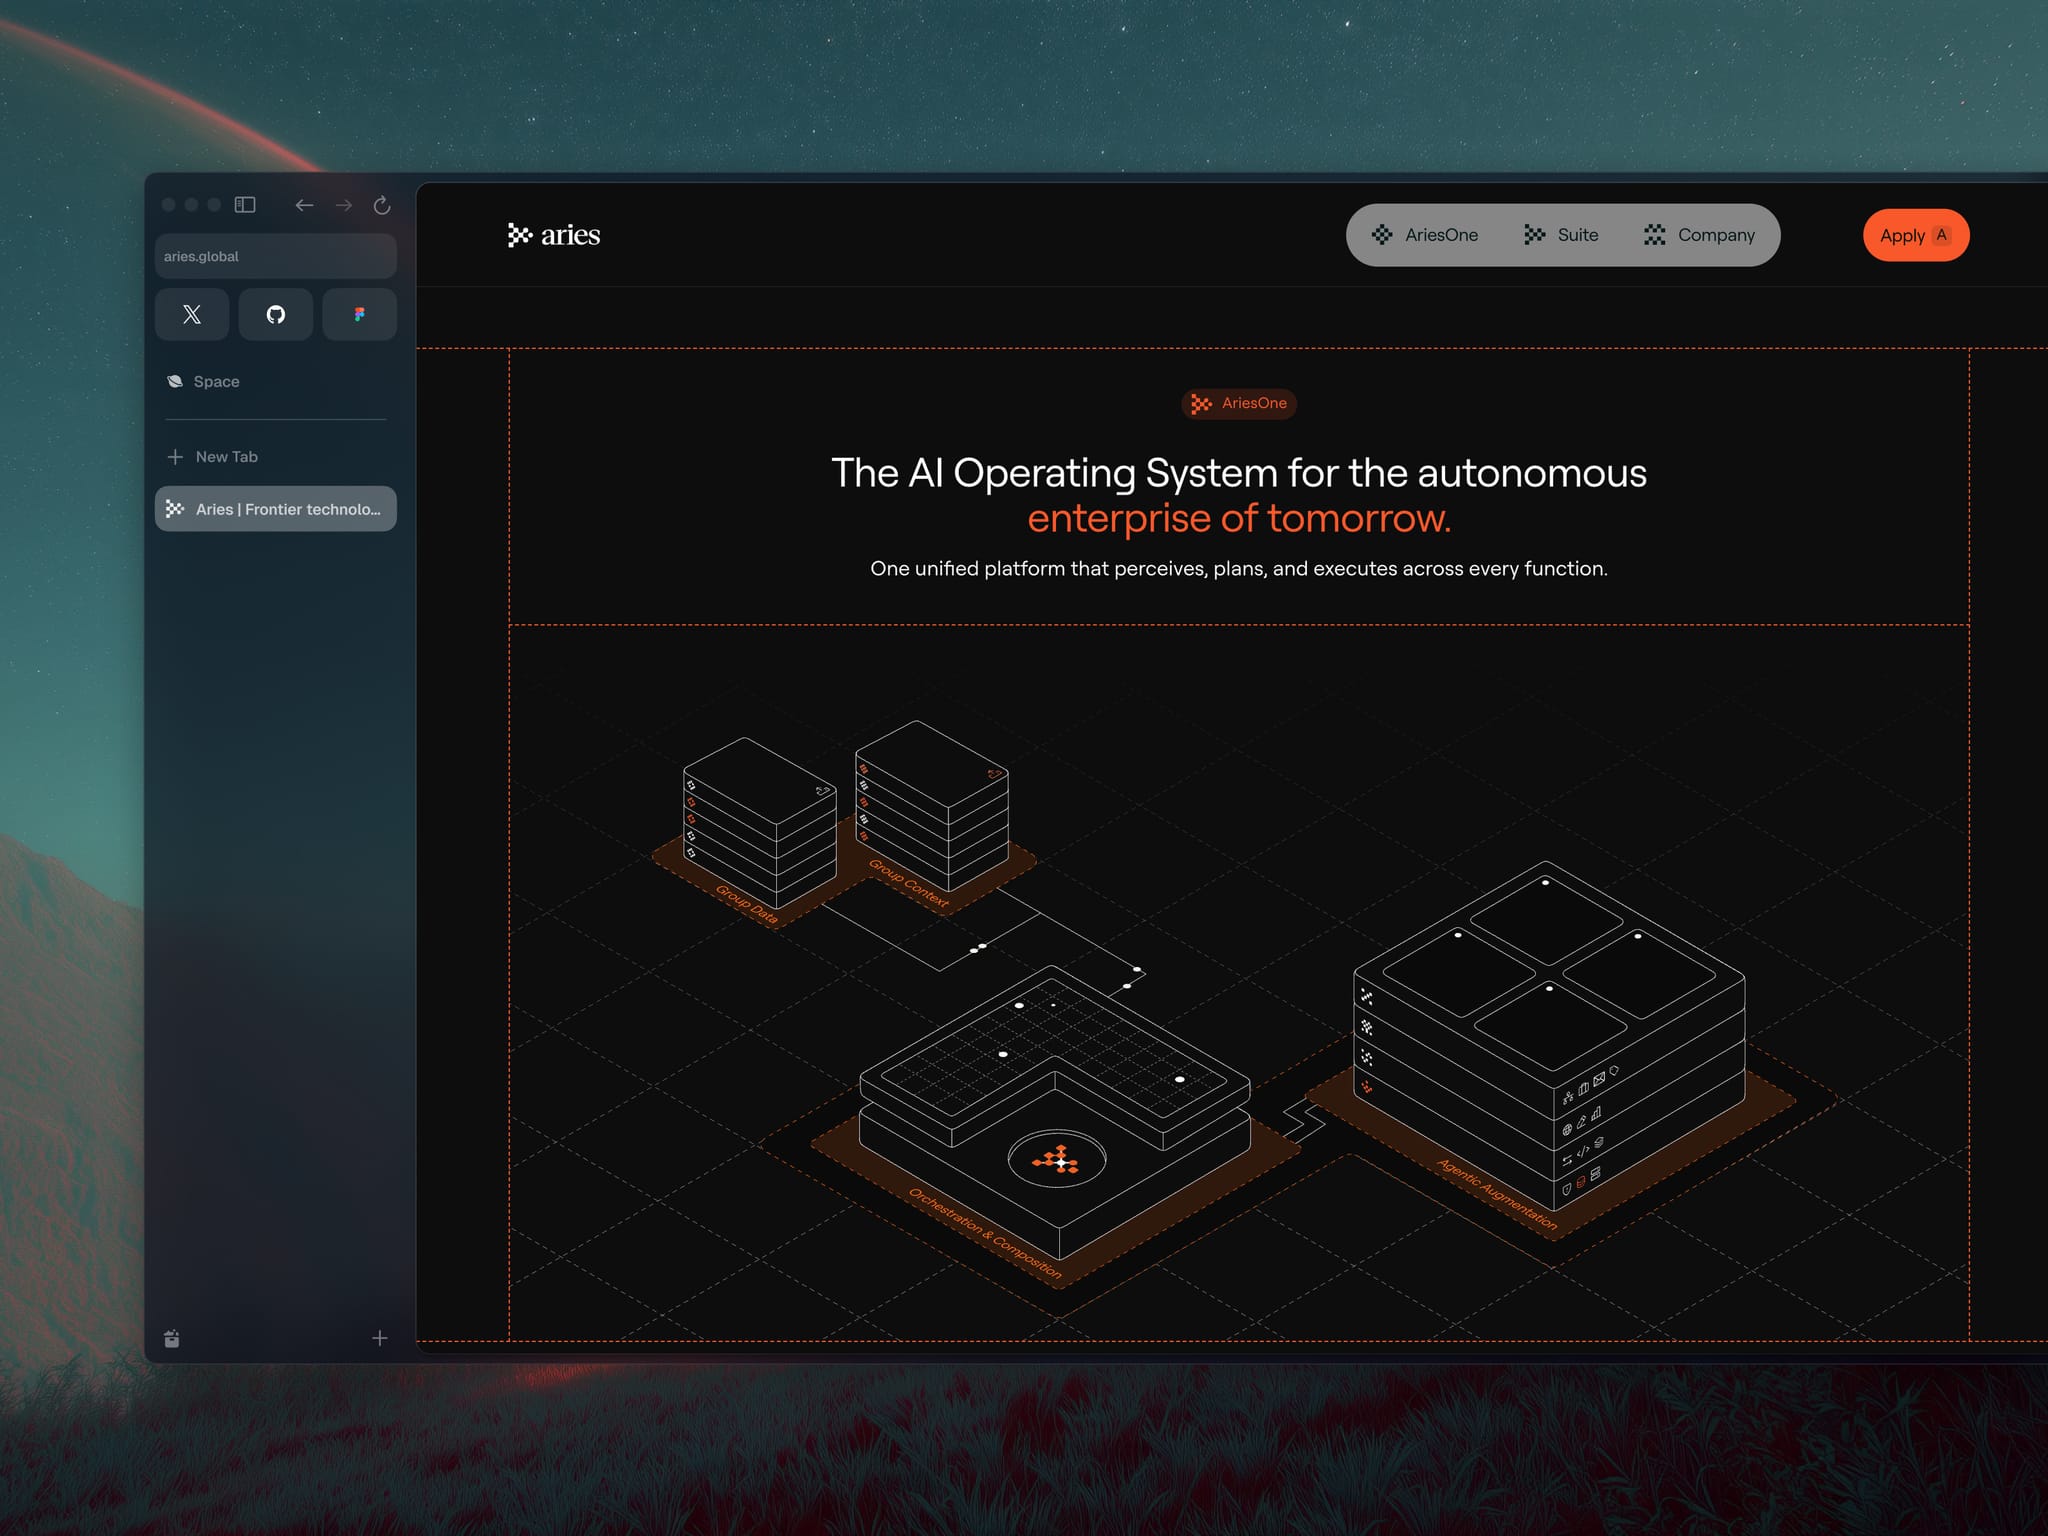The image size is (2048, 1536).
Task: Add a new space with bottom plus icon
Action: click(380, 1338)
